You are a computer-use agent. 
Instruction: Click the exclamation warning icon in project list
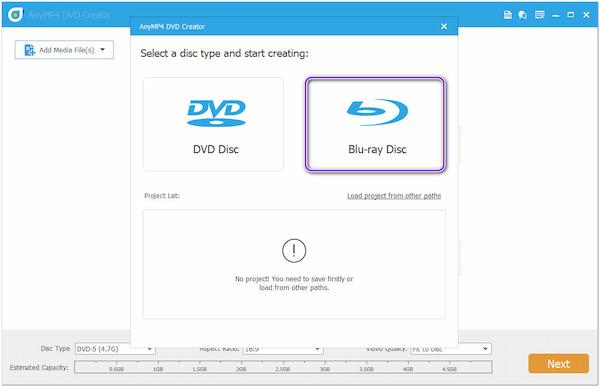coord(294,251)
